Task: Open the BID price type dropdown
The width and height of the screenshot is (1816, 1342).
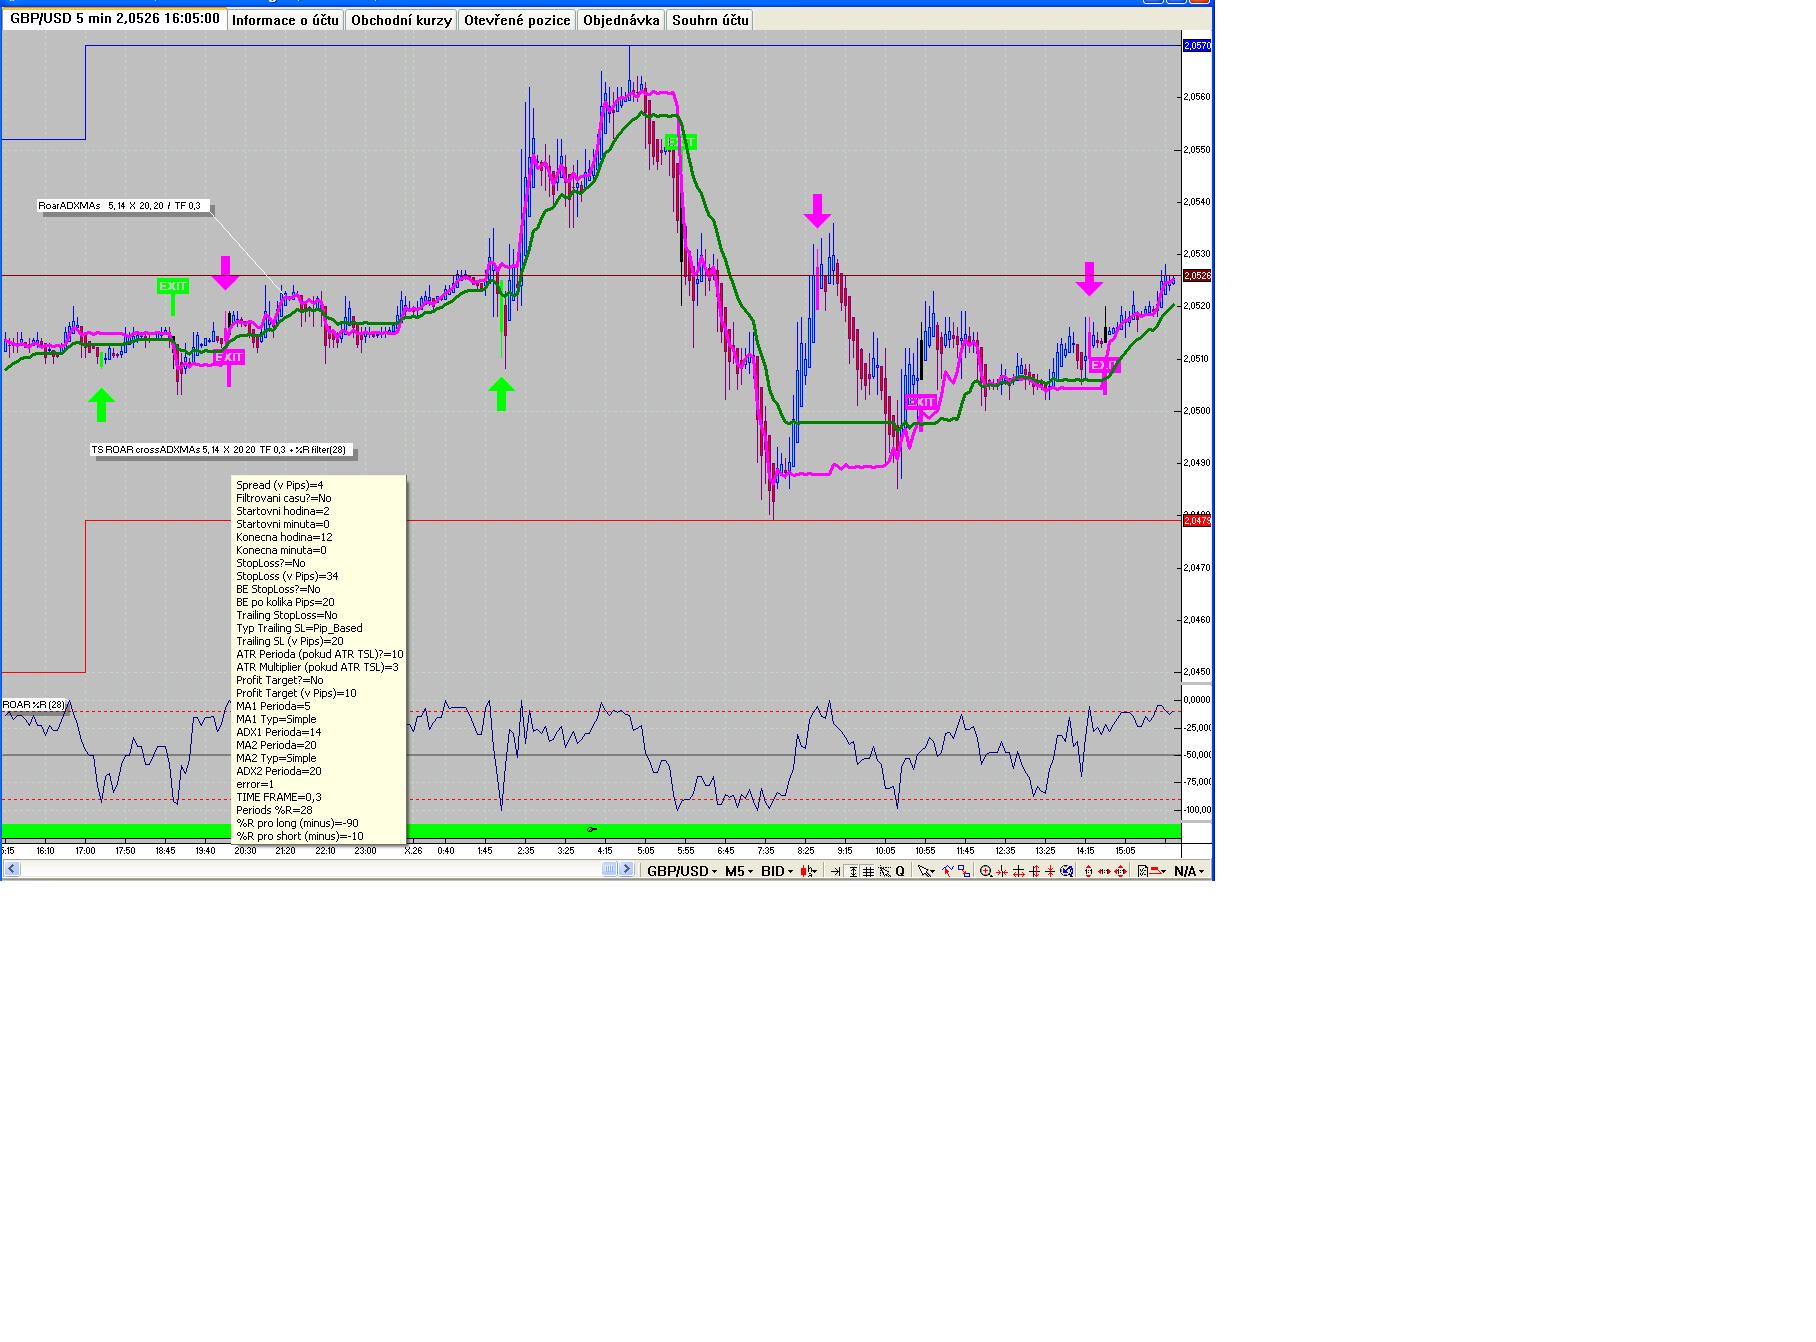Action: coord(777,871)
